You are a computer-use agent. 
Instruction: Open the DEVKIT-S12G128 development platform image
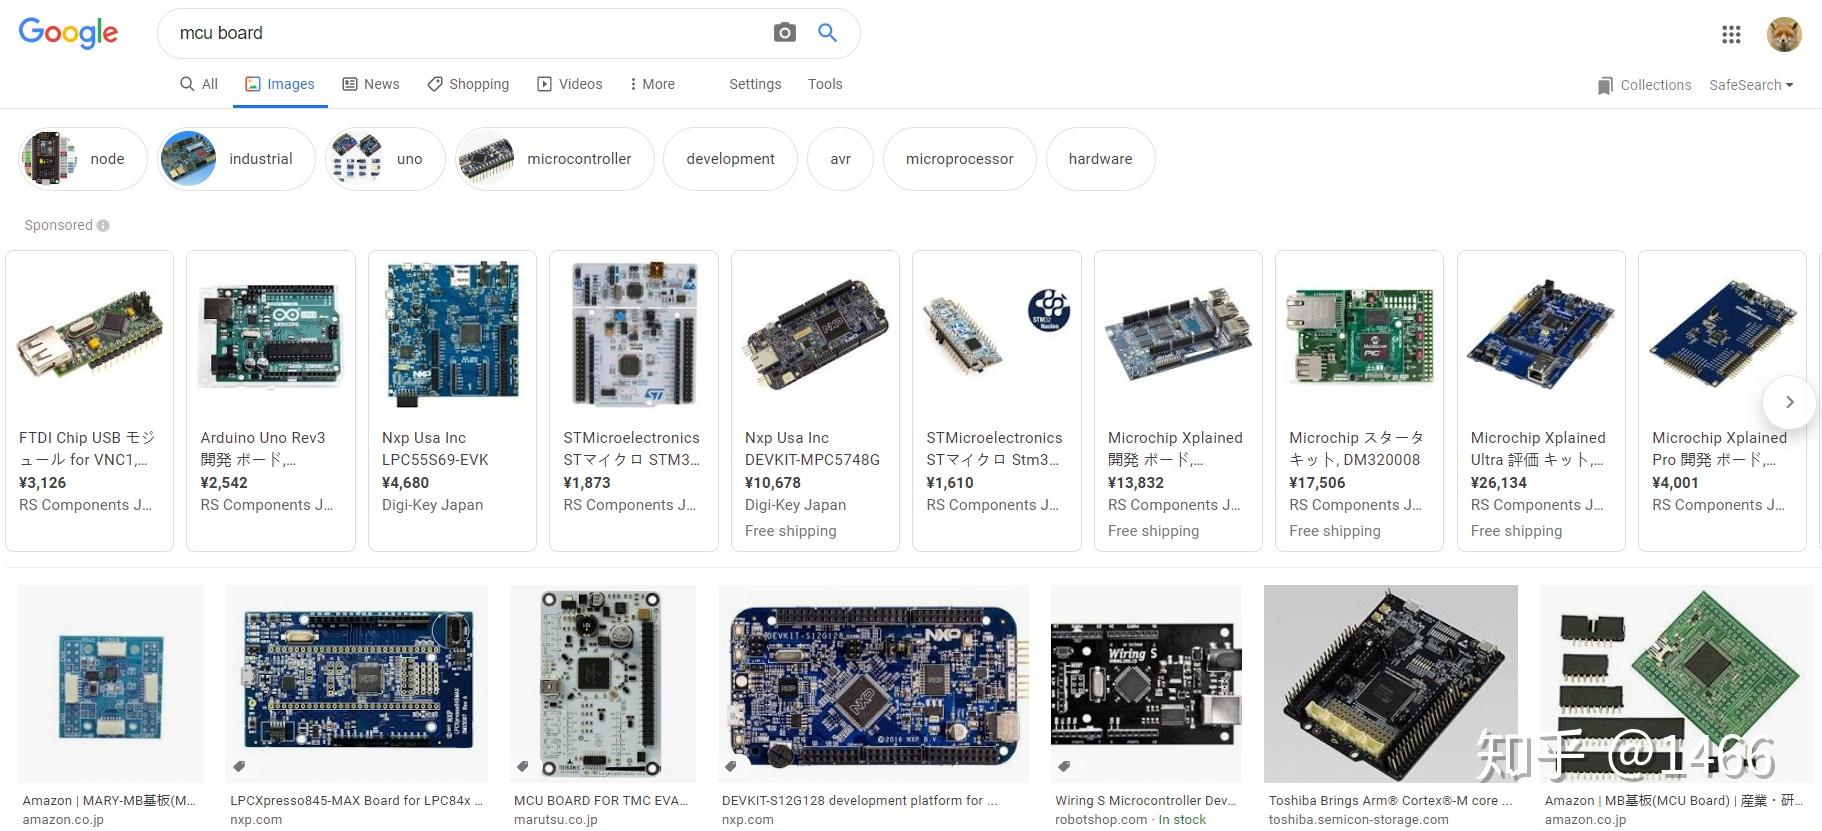pyautogui.click(x=873, y=684)
